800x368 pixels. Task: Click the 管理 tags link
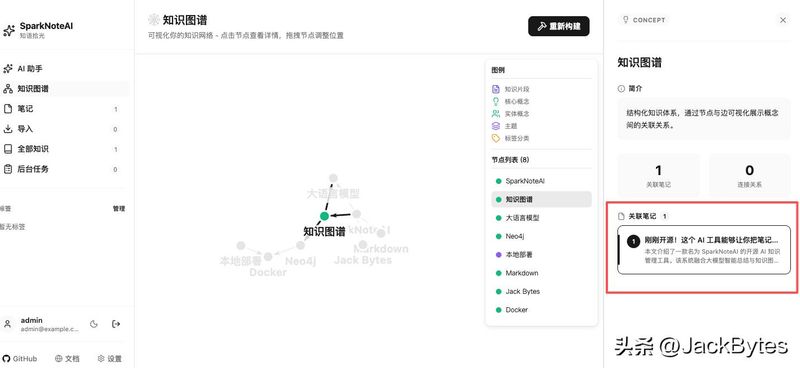[x=119, y=208]
